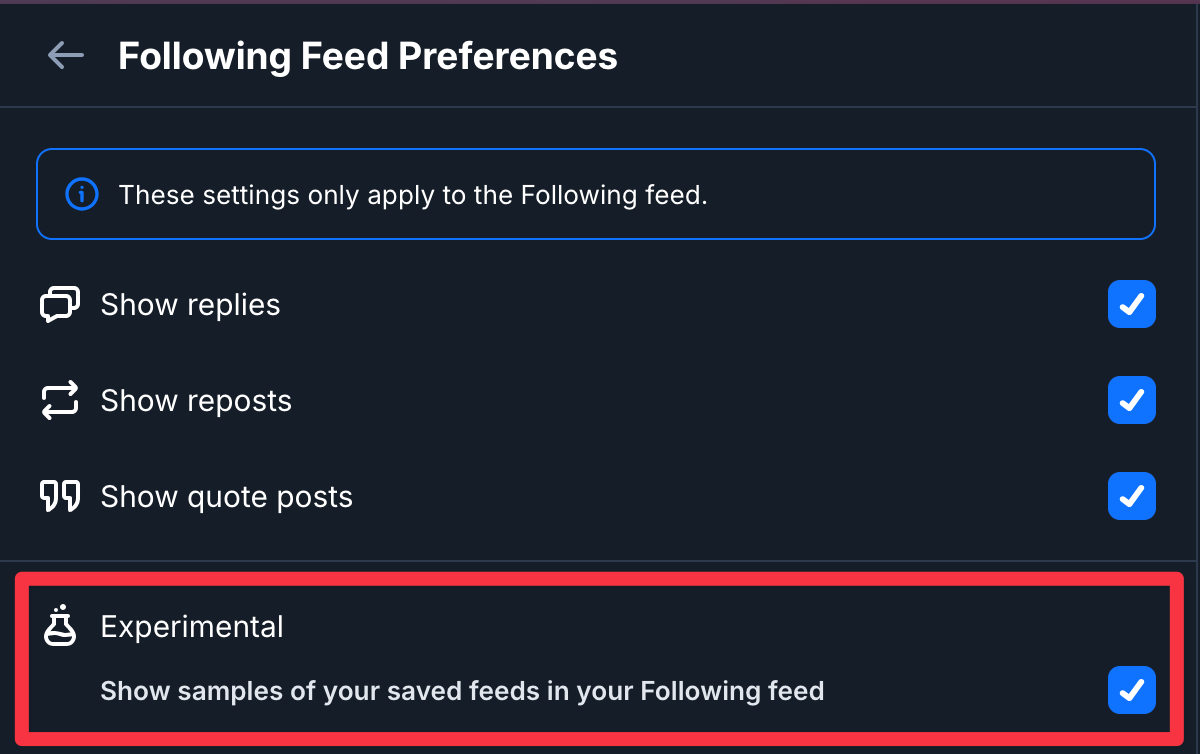This screenshot has width=1200, height=754.
Task: Click the quote marks icon
Action: 60,497
